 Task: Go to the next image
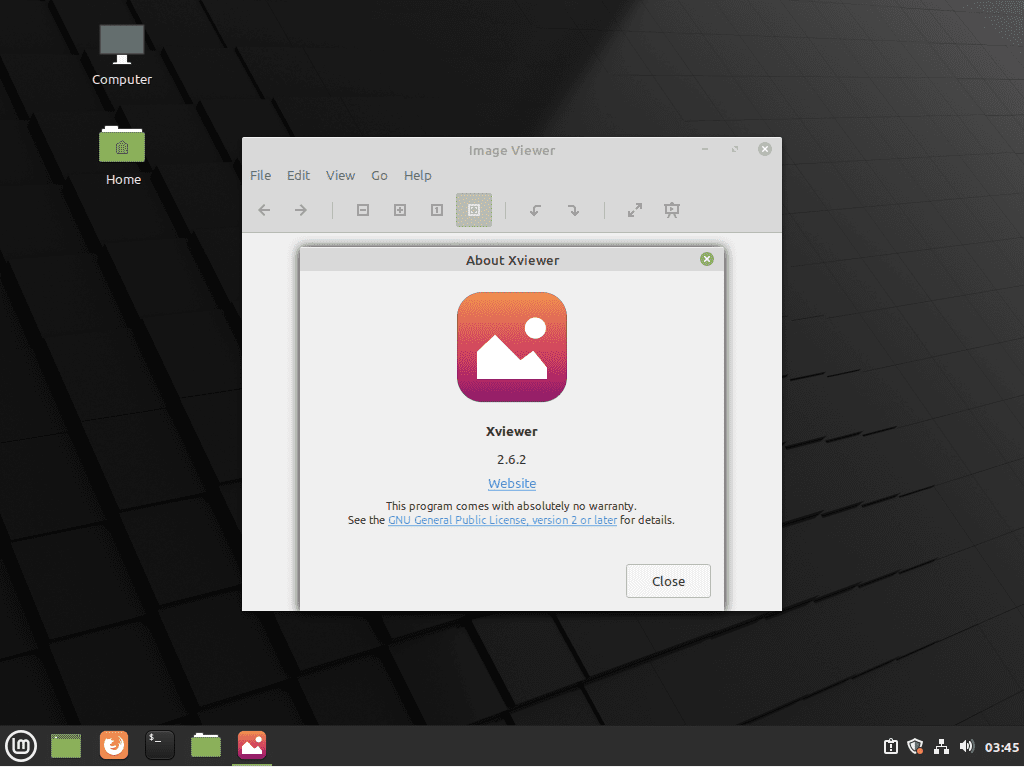[300, 210]
